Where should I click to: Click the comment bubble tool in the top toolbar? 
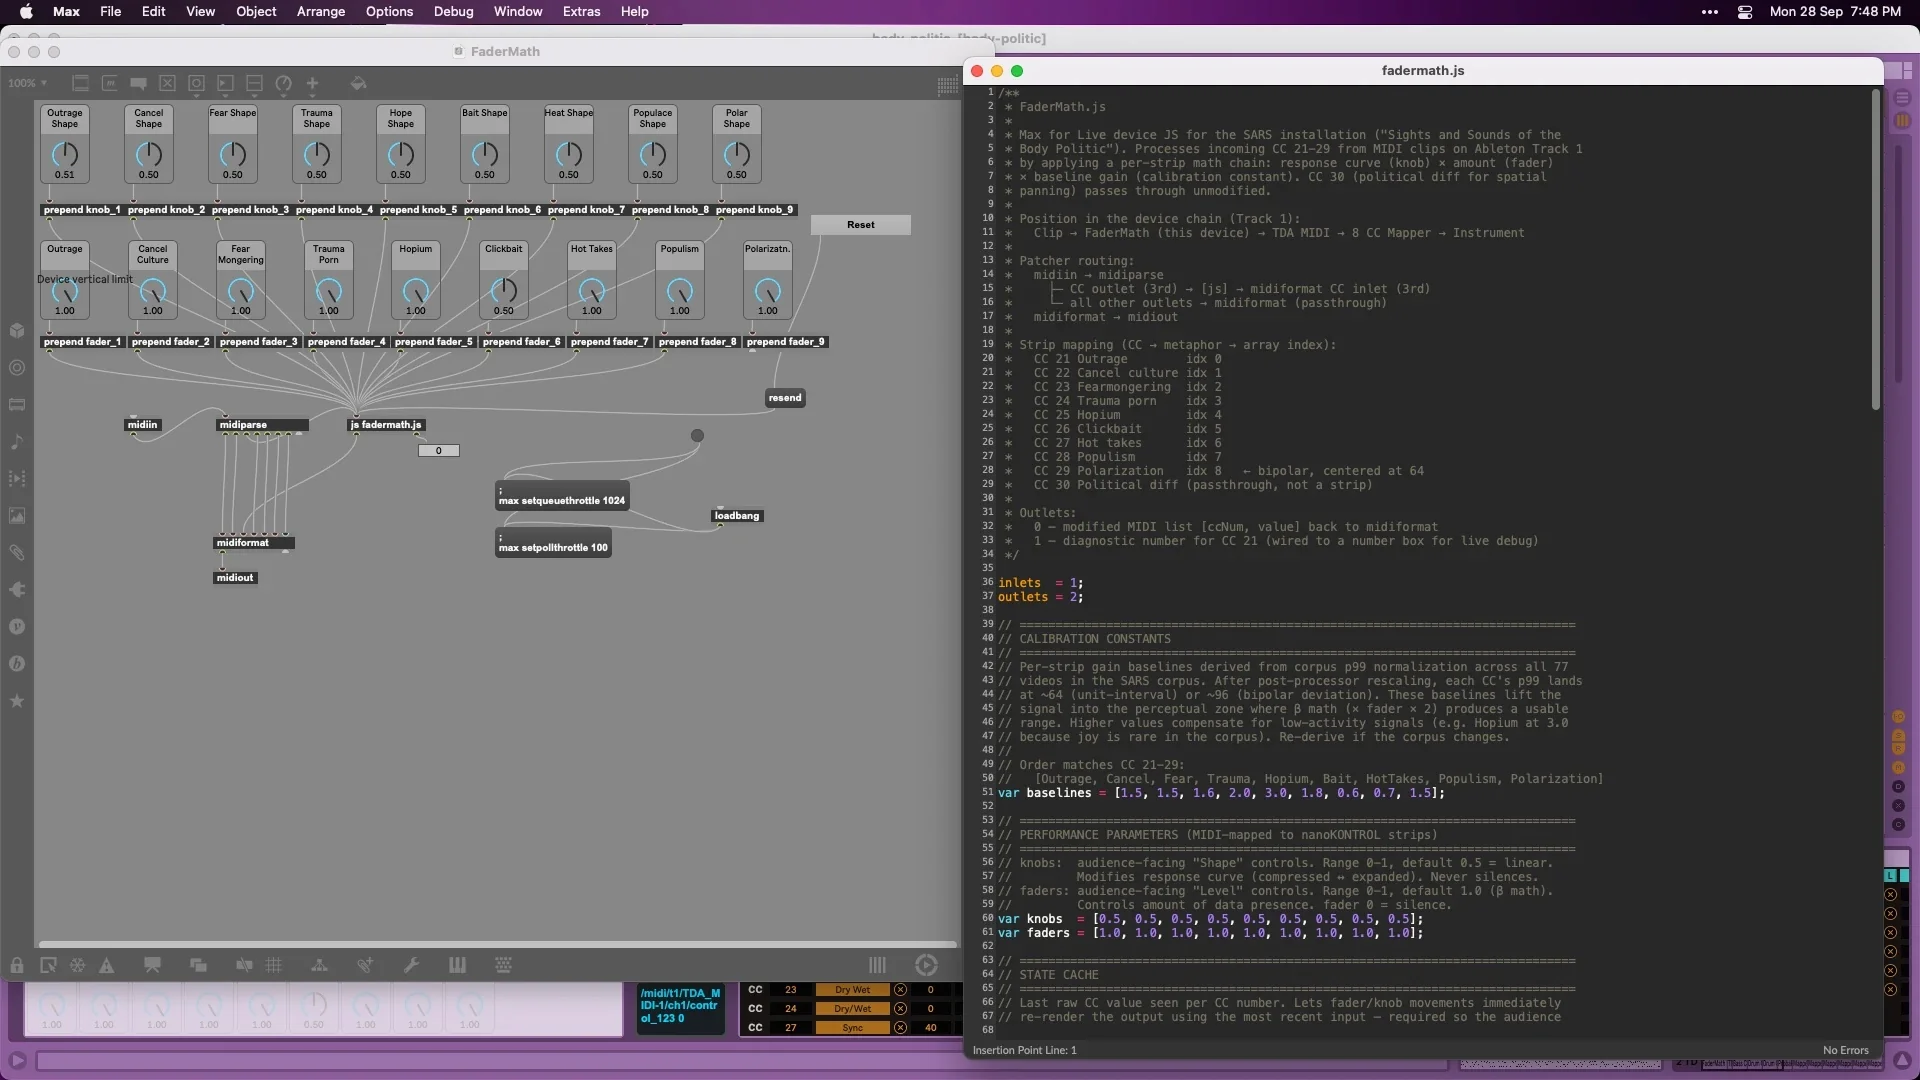pyautogui.click(x=139, y=83)
